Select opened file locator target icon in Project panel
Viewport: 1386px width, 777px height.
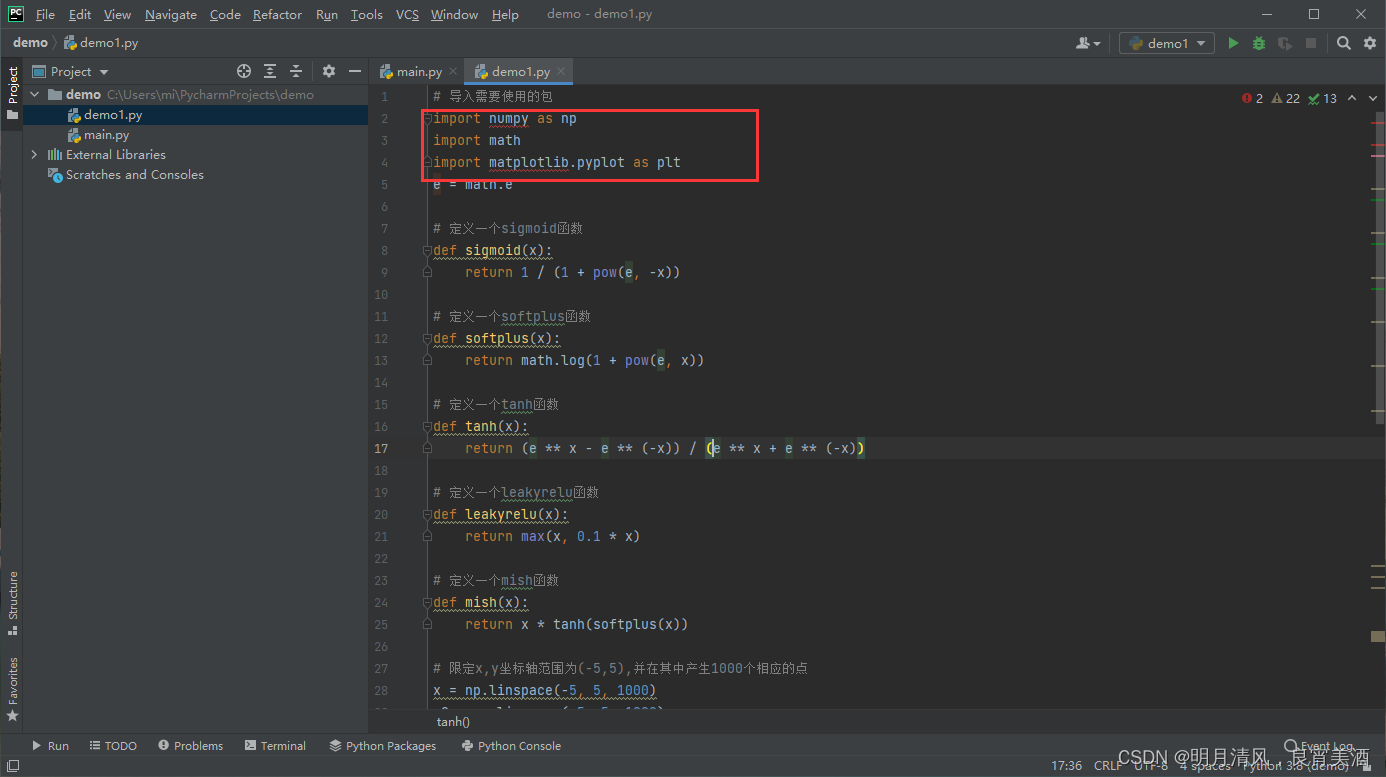pyautogui.click(x=243, y=71)
